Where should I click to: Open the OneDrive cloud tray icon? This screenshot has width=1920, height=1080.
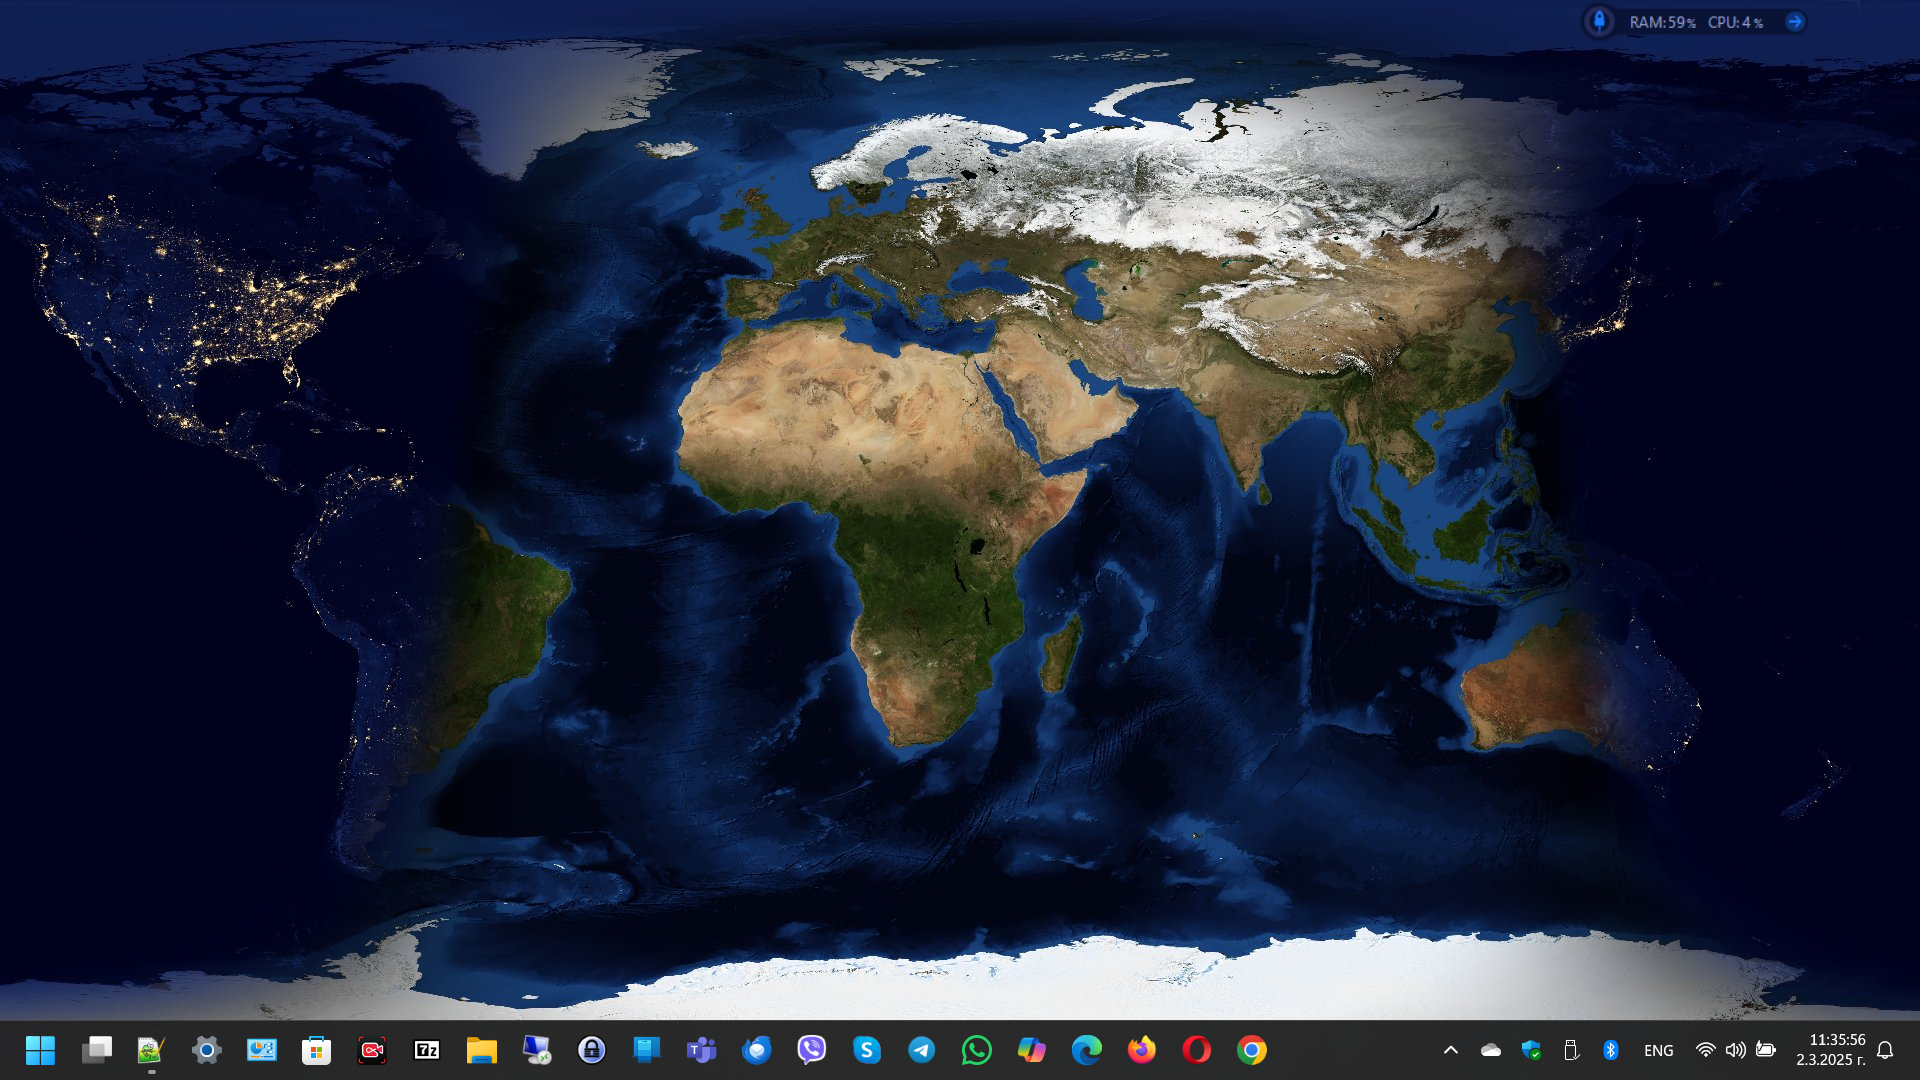click(1491, 1050)
